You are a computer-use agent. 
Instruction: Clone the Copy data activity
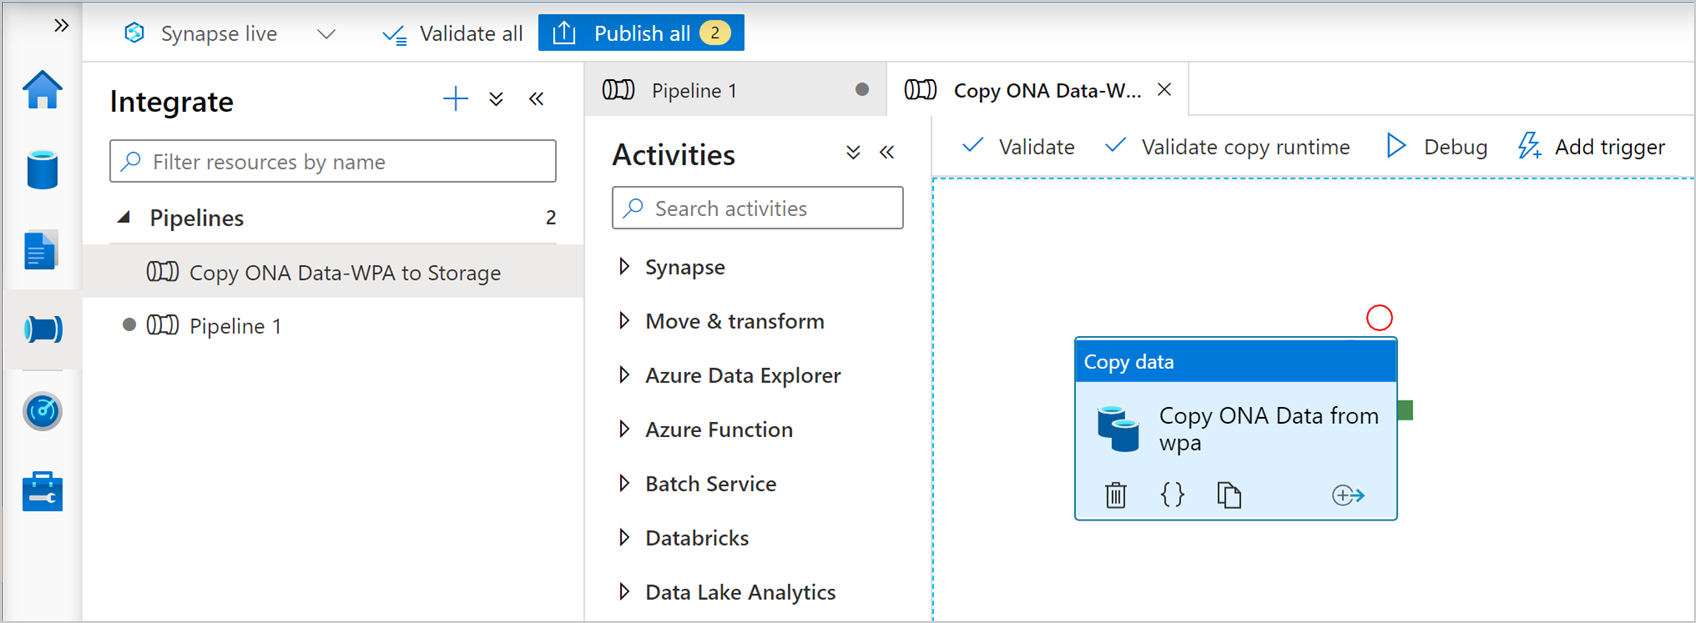[x=1229, y=495]
